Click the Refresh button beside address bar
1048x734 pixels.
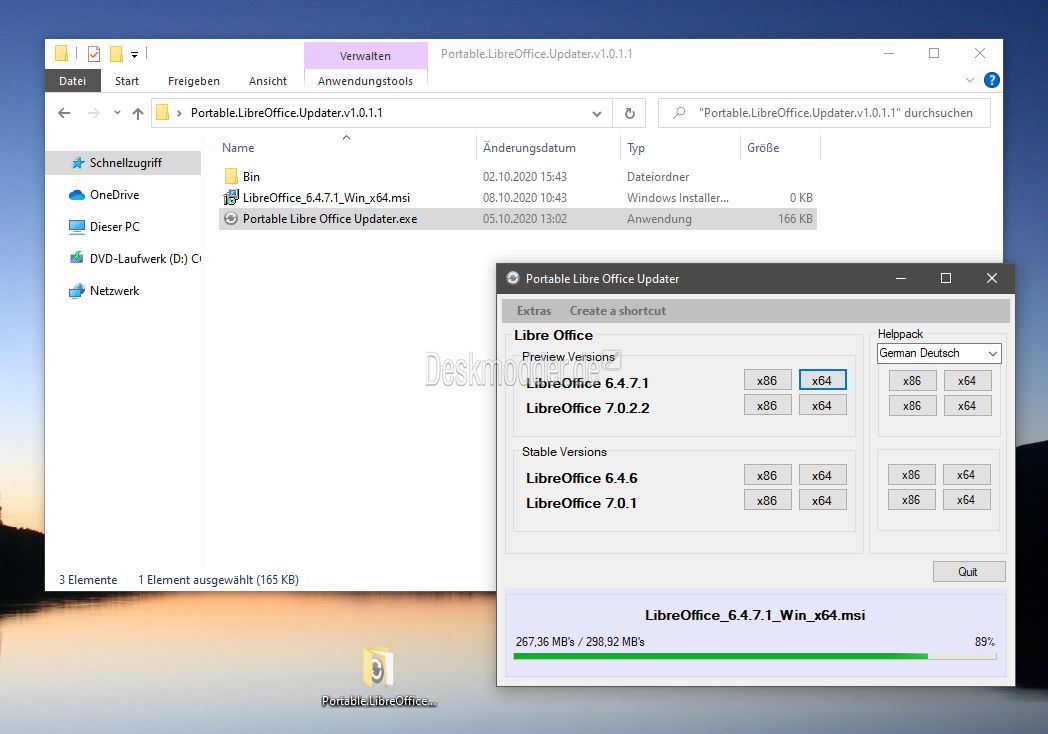630,113
